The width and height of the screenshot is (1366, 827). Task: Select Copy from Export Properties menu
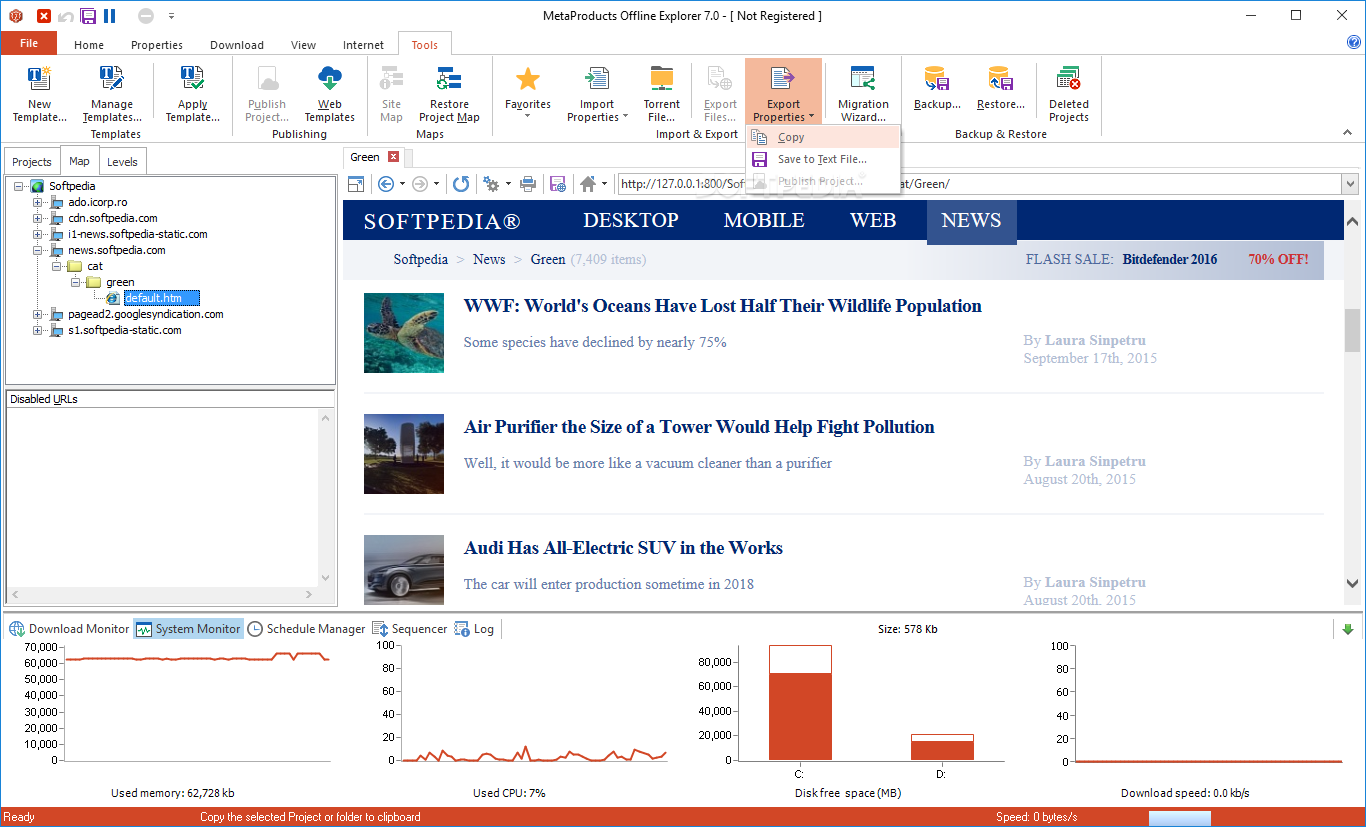[x=824, y=137]
